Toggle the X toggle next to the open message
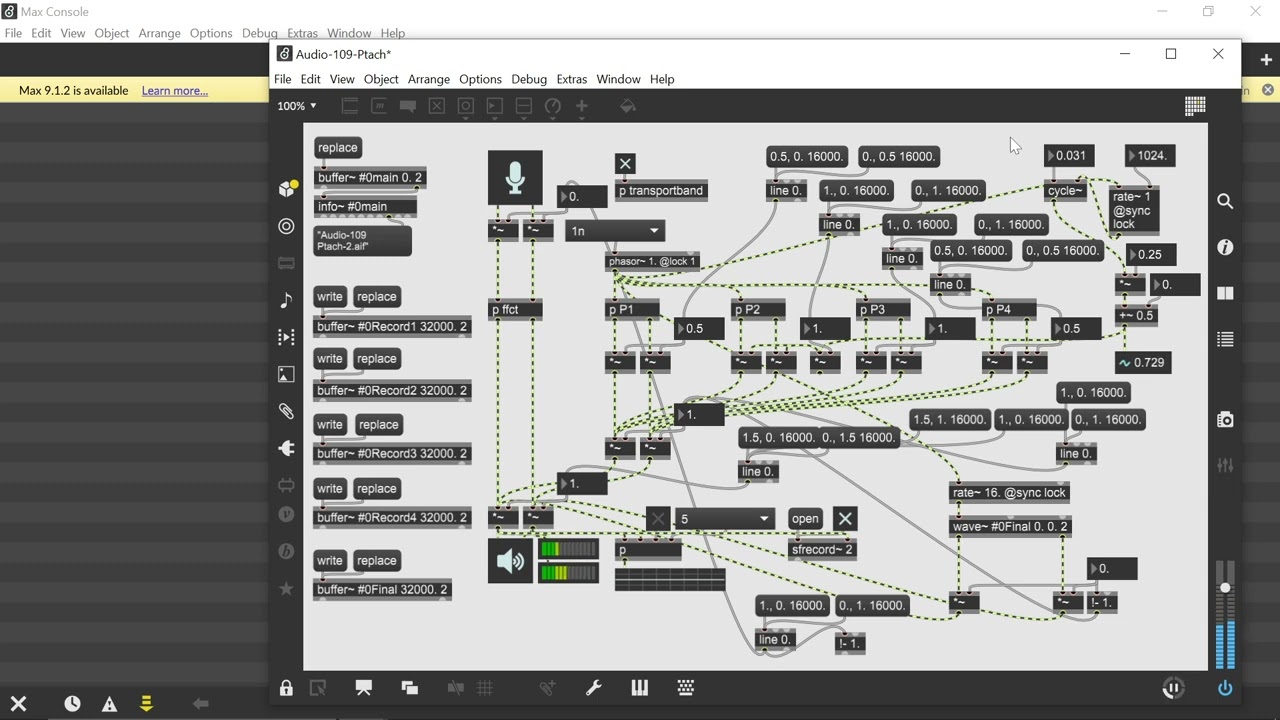 (x=845, y=519)
